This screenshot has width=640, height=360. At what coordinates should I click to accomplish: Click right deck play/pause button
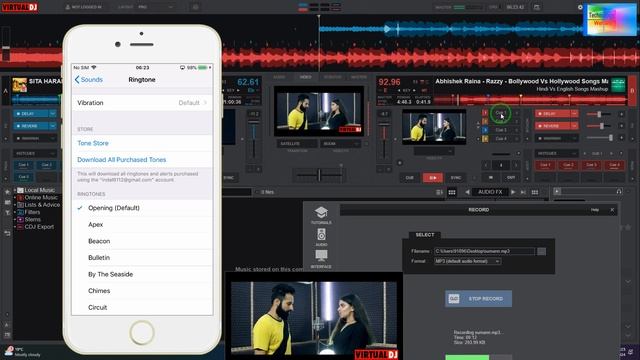pos(433,178)
